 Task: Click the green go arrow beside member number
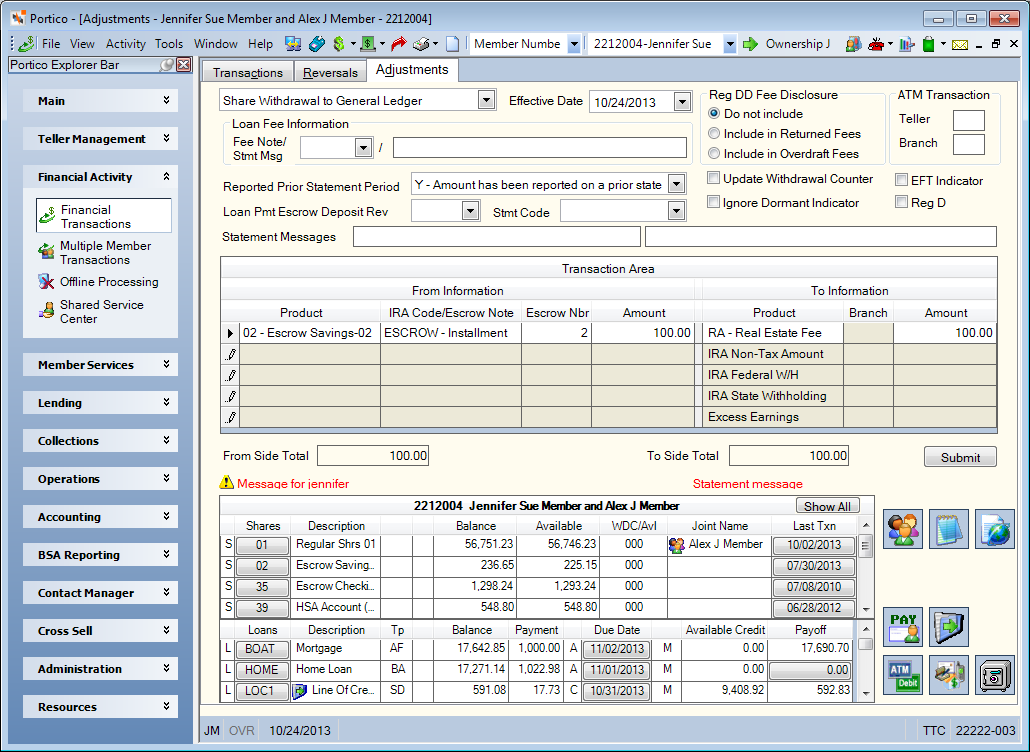click(750, 44)
